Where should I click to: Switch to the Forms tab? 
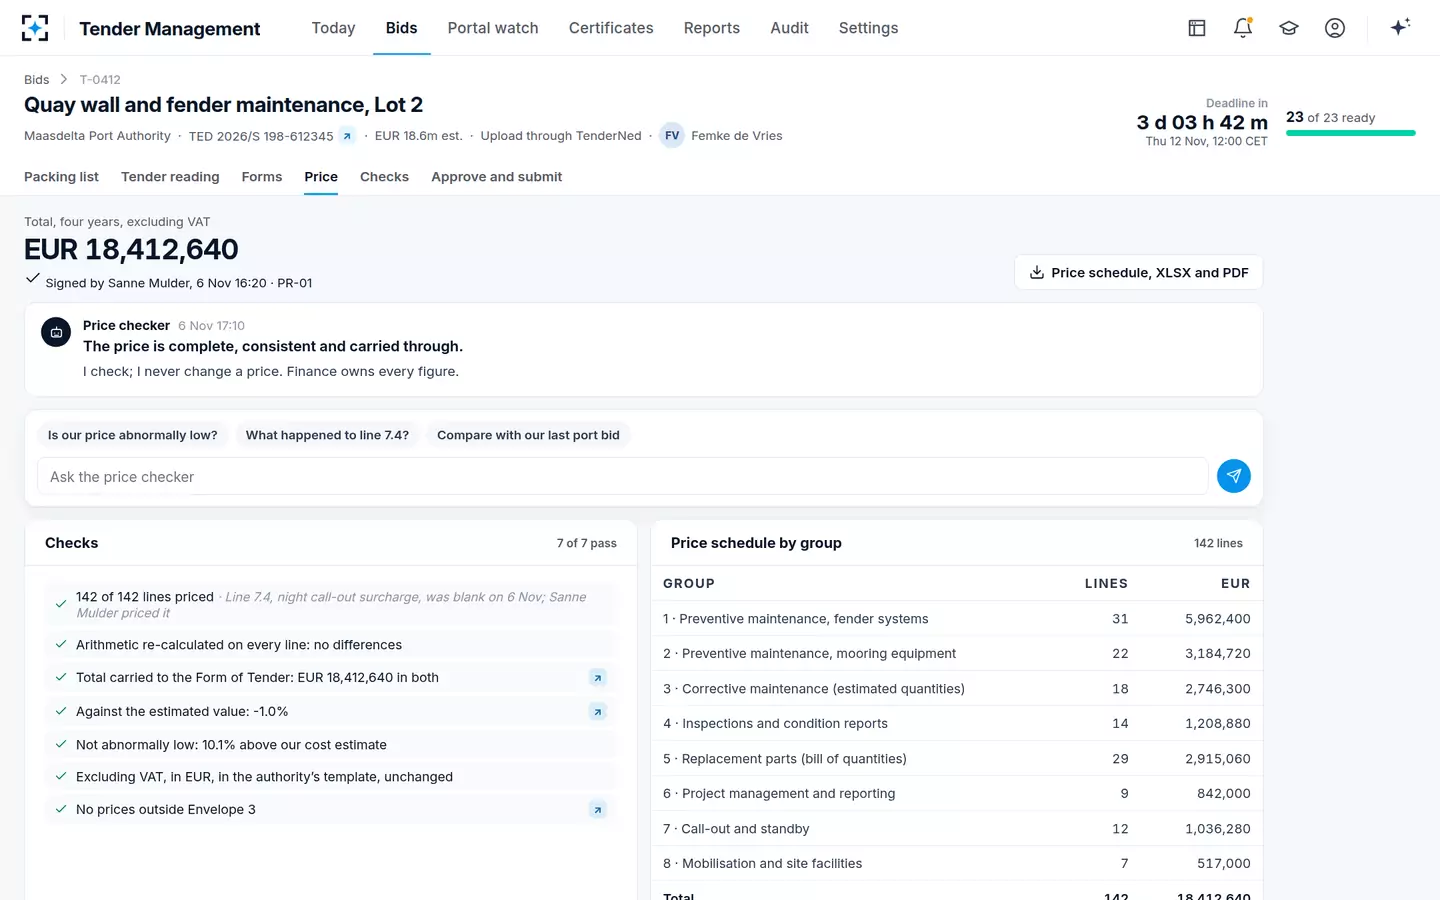click(x=262, y=177)
